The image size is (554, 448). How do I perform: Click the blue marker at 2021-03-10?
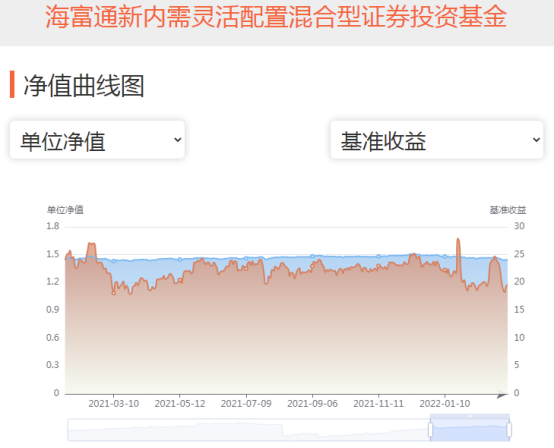click(113, 261)
